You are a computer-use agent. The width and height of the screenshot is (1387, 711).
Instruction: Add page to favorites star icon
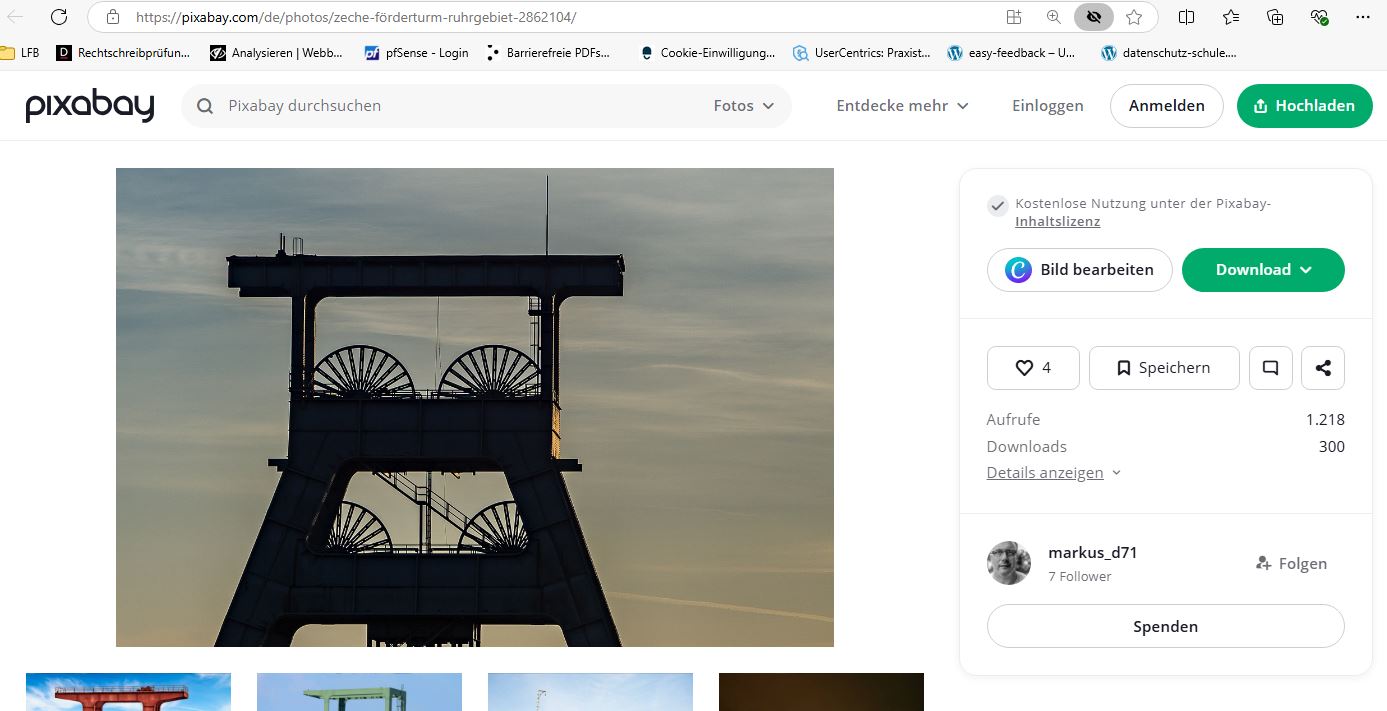click(1134, 17)
